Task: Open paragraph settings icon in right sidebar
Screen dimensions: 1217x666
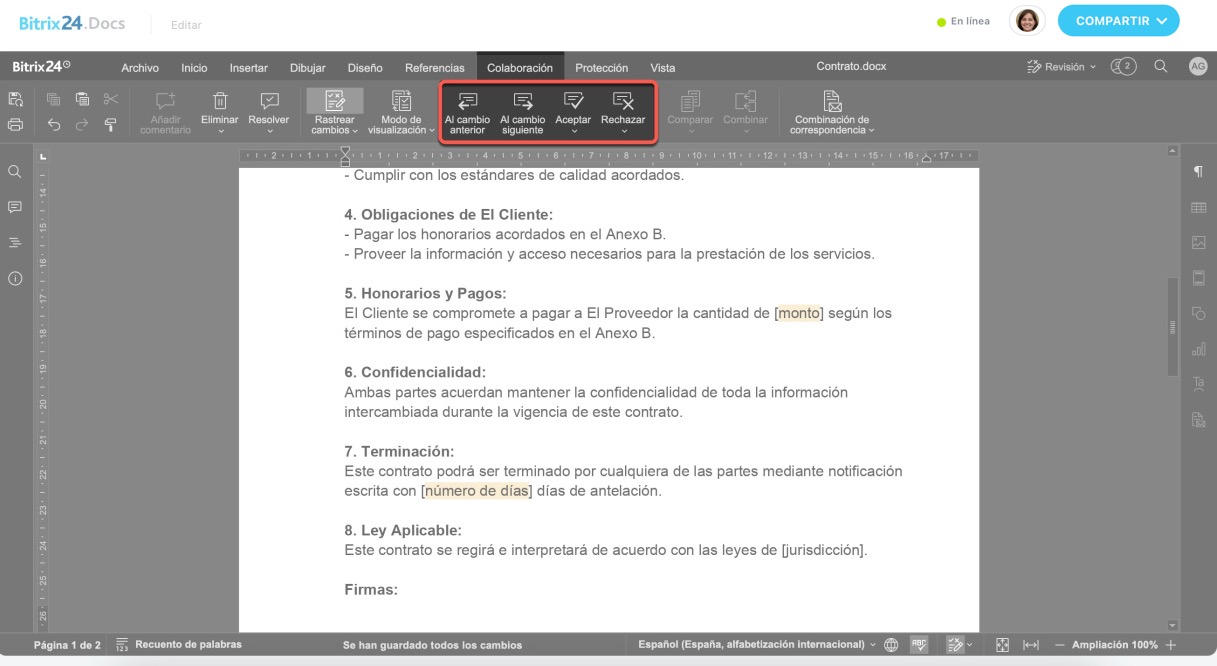Action: coord(1198,172)
